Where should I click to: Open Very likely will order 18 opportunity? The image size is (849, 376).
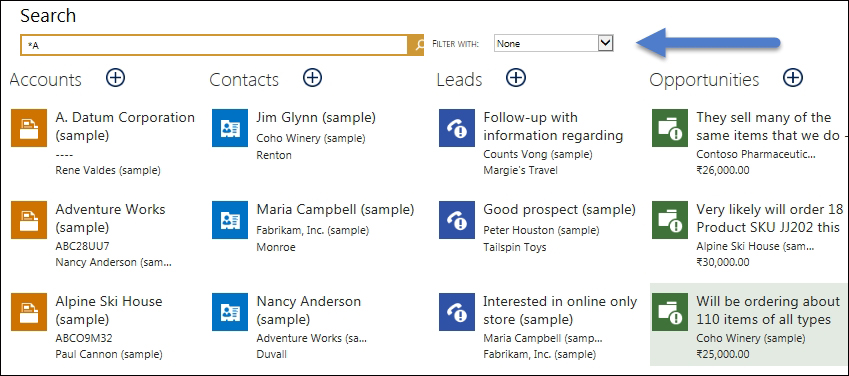point(770,218)
